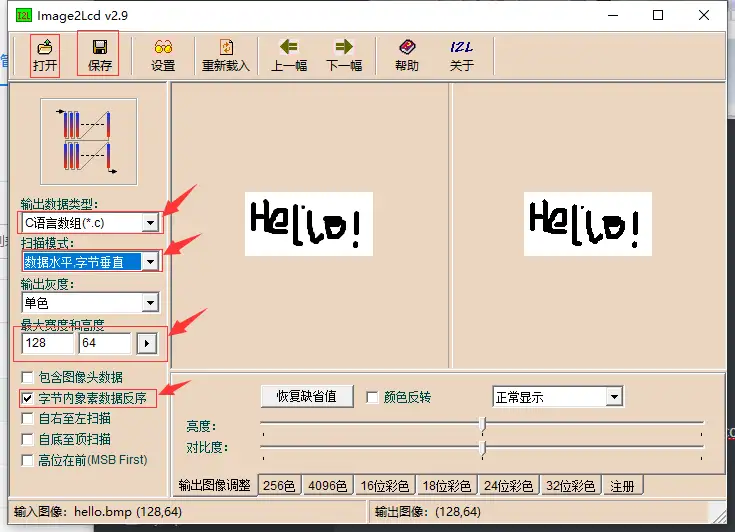Enable 包含图像头数据 checkbox

[x=28, y=377]
